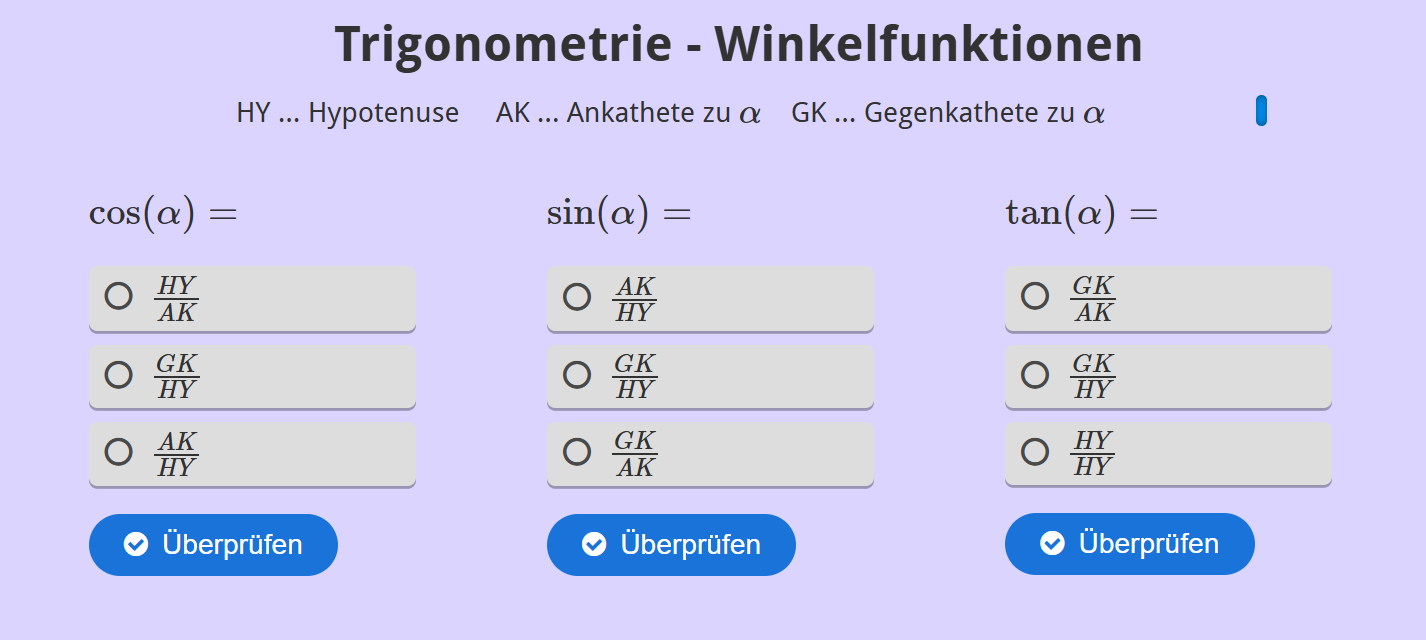Click the Trigonometrie - Winkelfunktionen heading
1426x640 pixels.
point(738,45)
